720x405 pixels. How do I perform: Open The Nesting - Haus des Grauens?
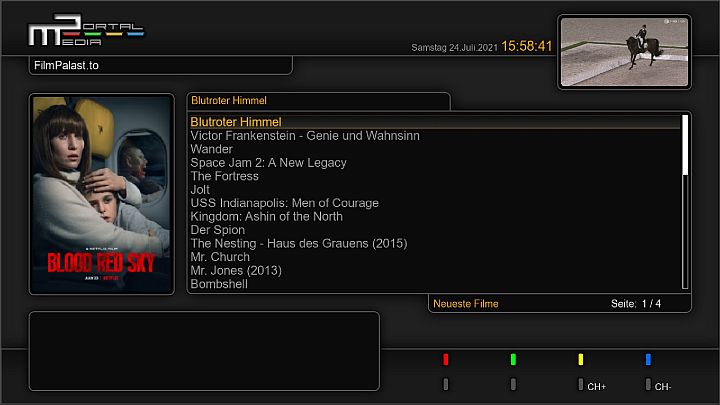[x=298, y=243]
